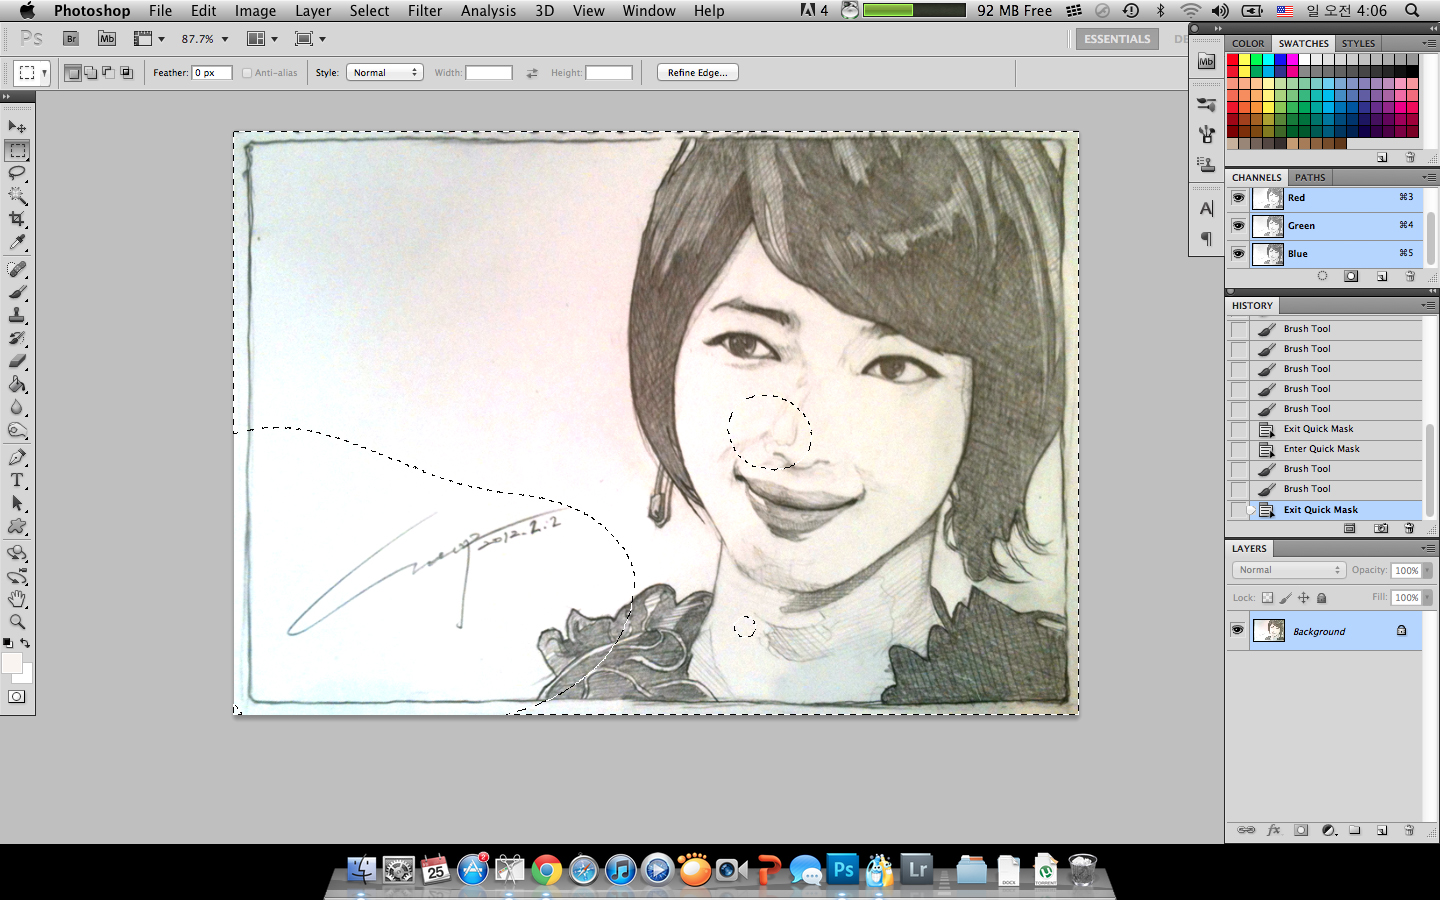Screen dimensions: 1440x900
Task: Select the Zoom tool
Action: [x=17, y=622]
